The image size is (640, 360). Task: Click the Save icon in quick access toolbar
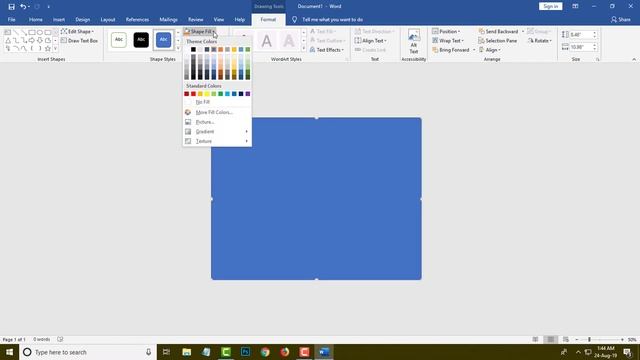[x=11, y=7]
